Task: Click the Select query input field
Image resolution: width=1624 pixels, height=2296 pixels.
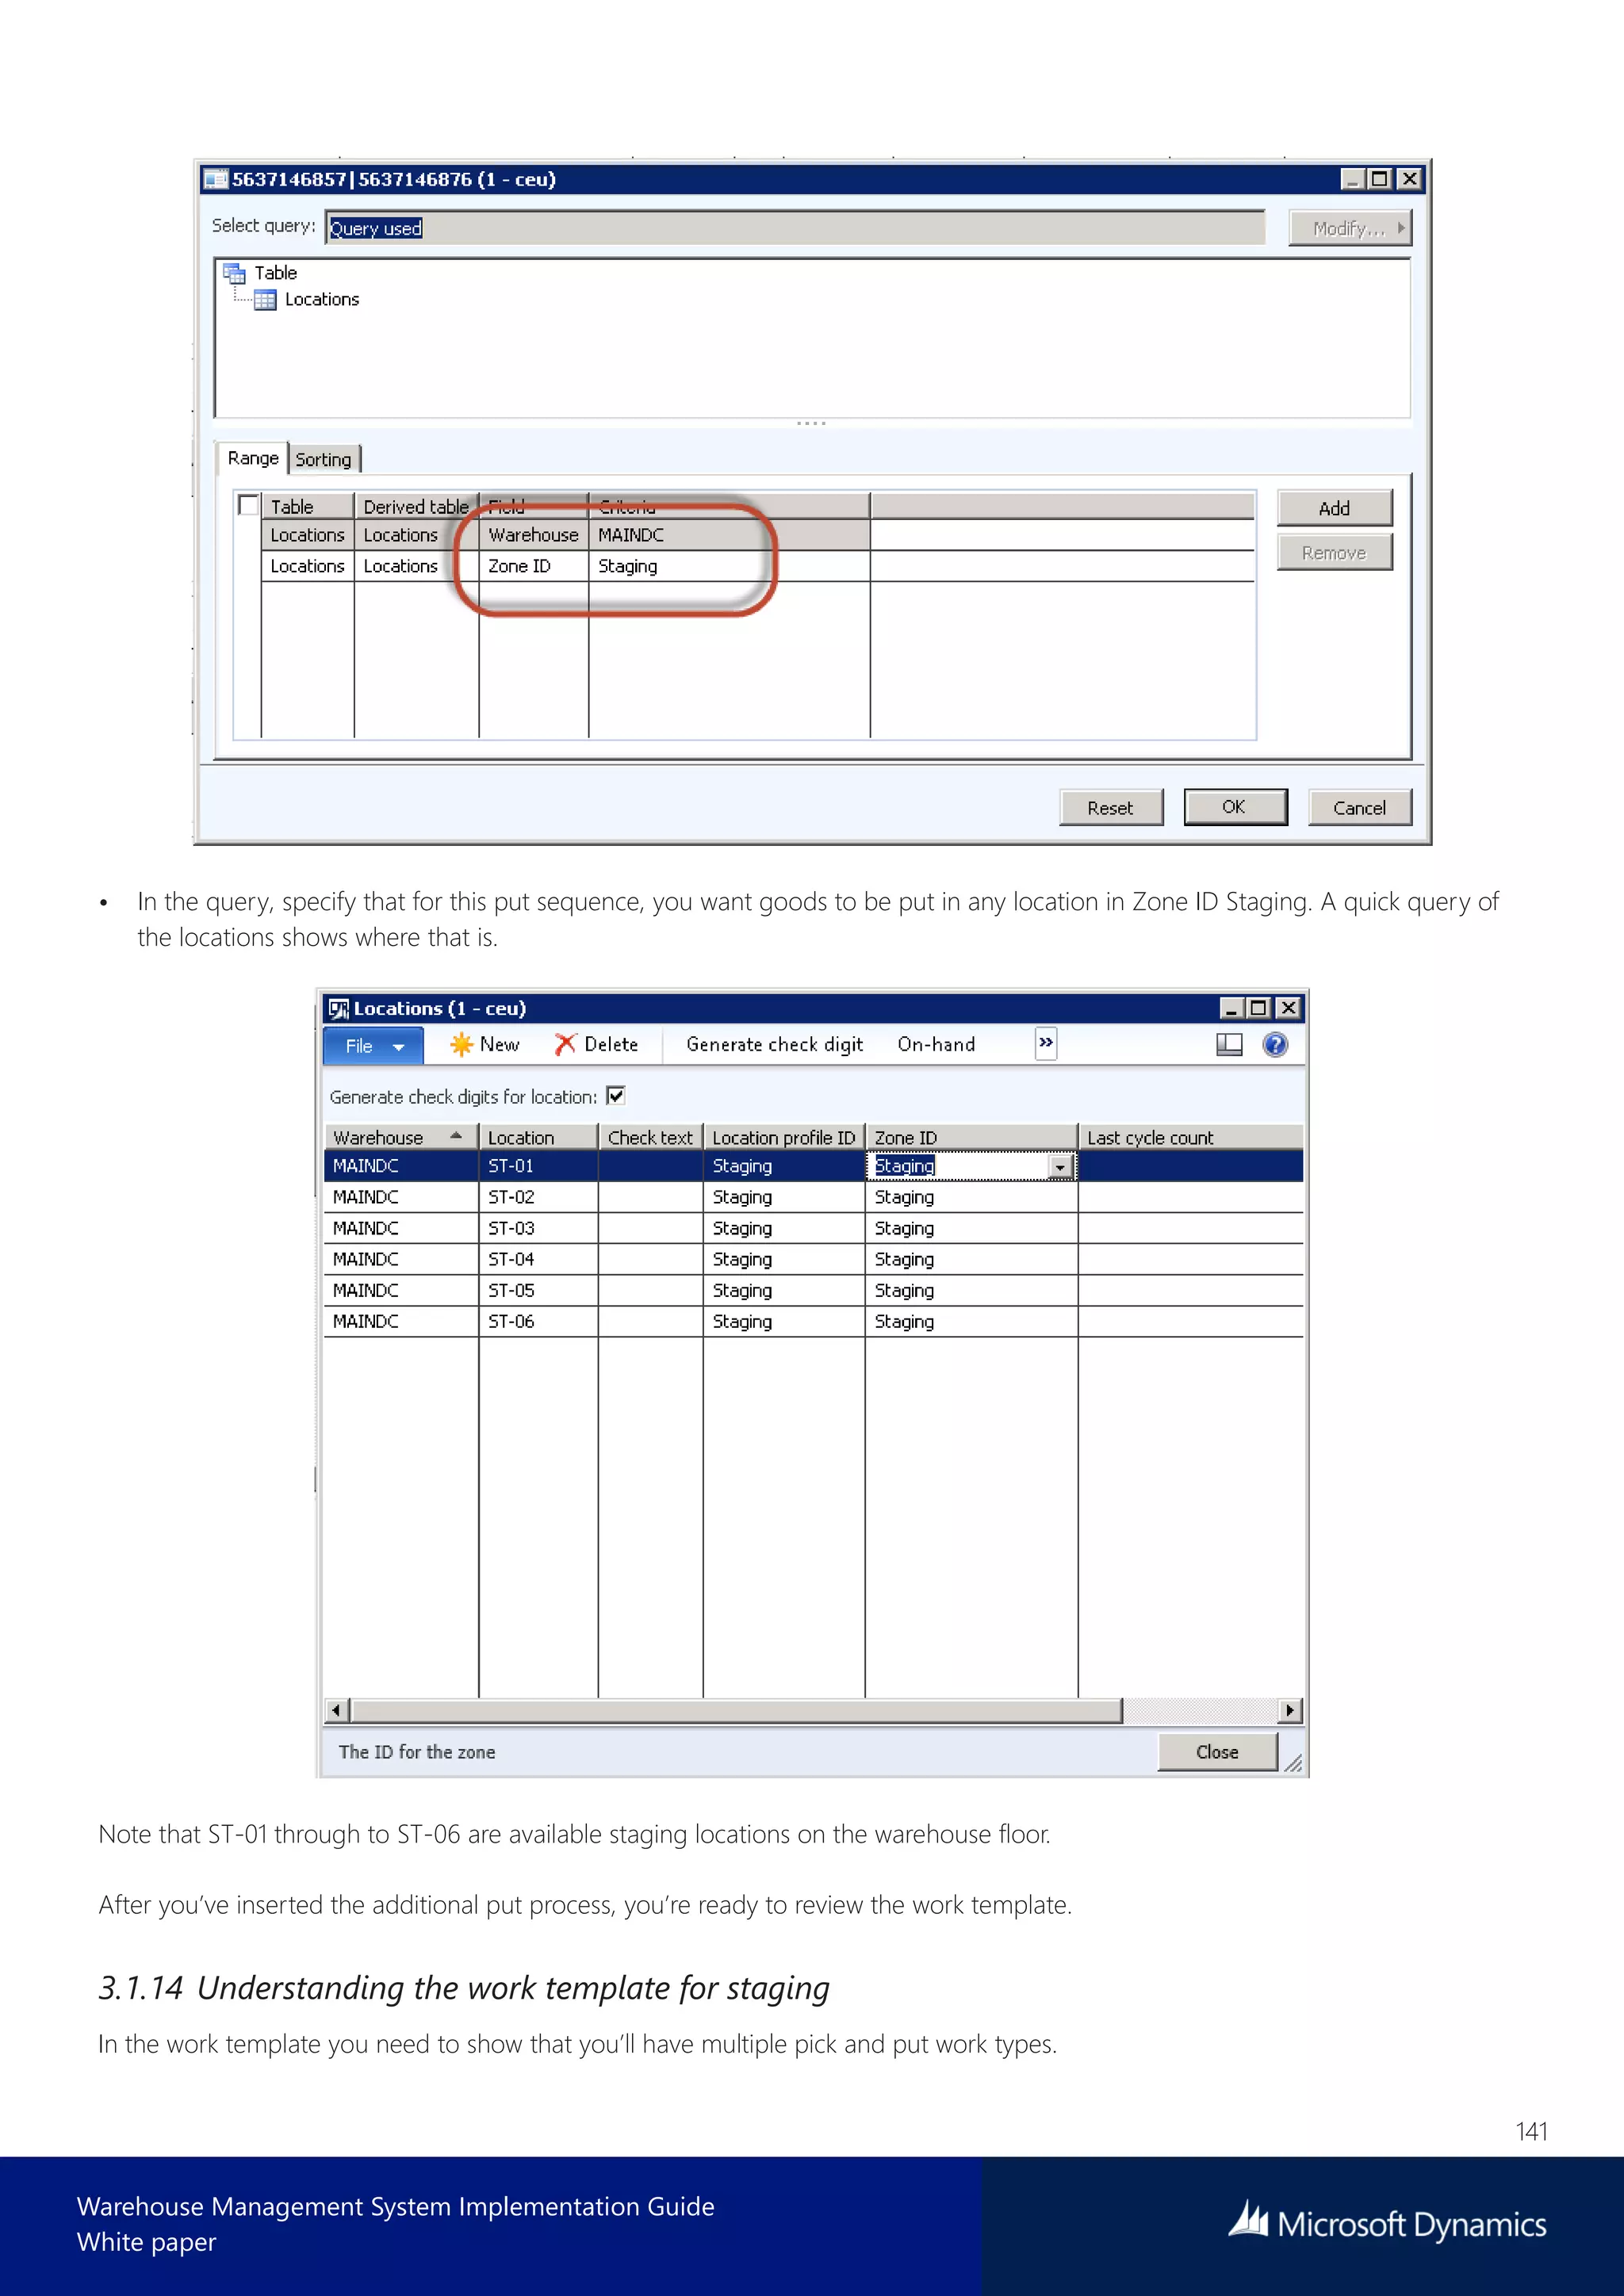Action: point(795,228)
